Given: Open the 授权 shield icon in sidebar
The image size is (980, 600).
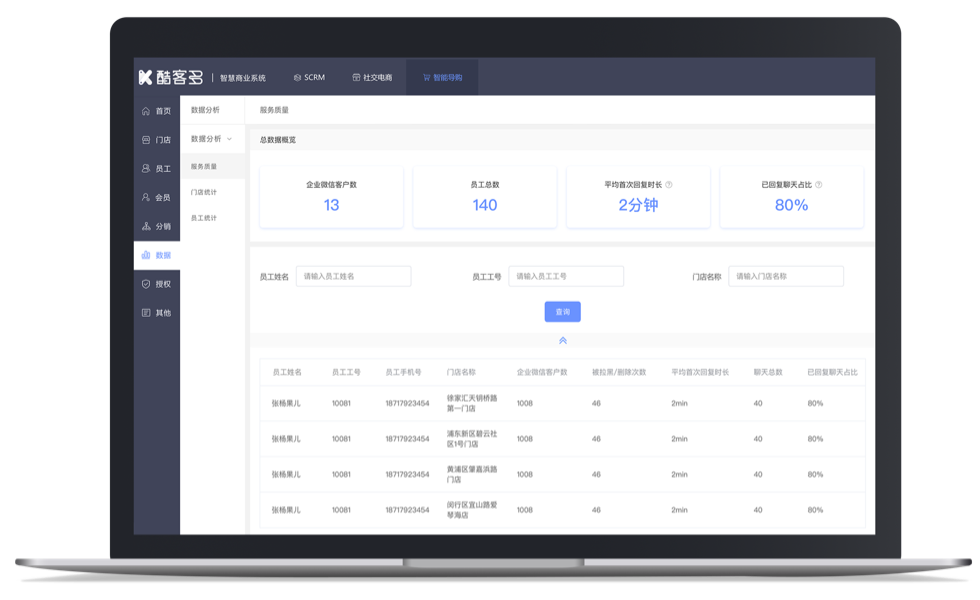Looking at the screenshot, I should coord(146,284).
